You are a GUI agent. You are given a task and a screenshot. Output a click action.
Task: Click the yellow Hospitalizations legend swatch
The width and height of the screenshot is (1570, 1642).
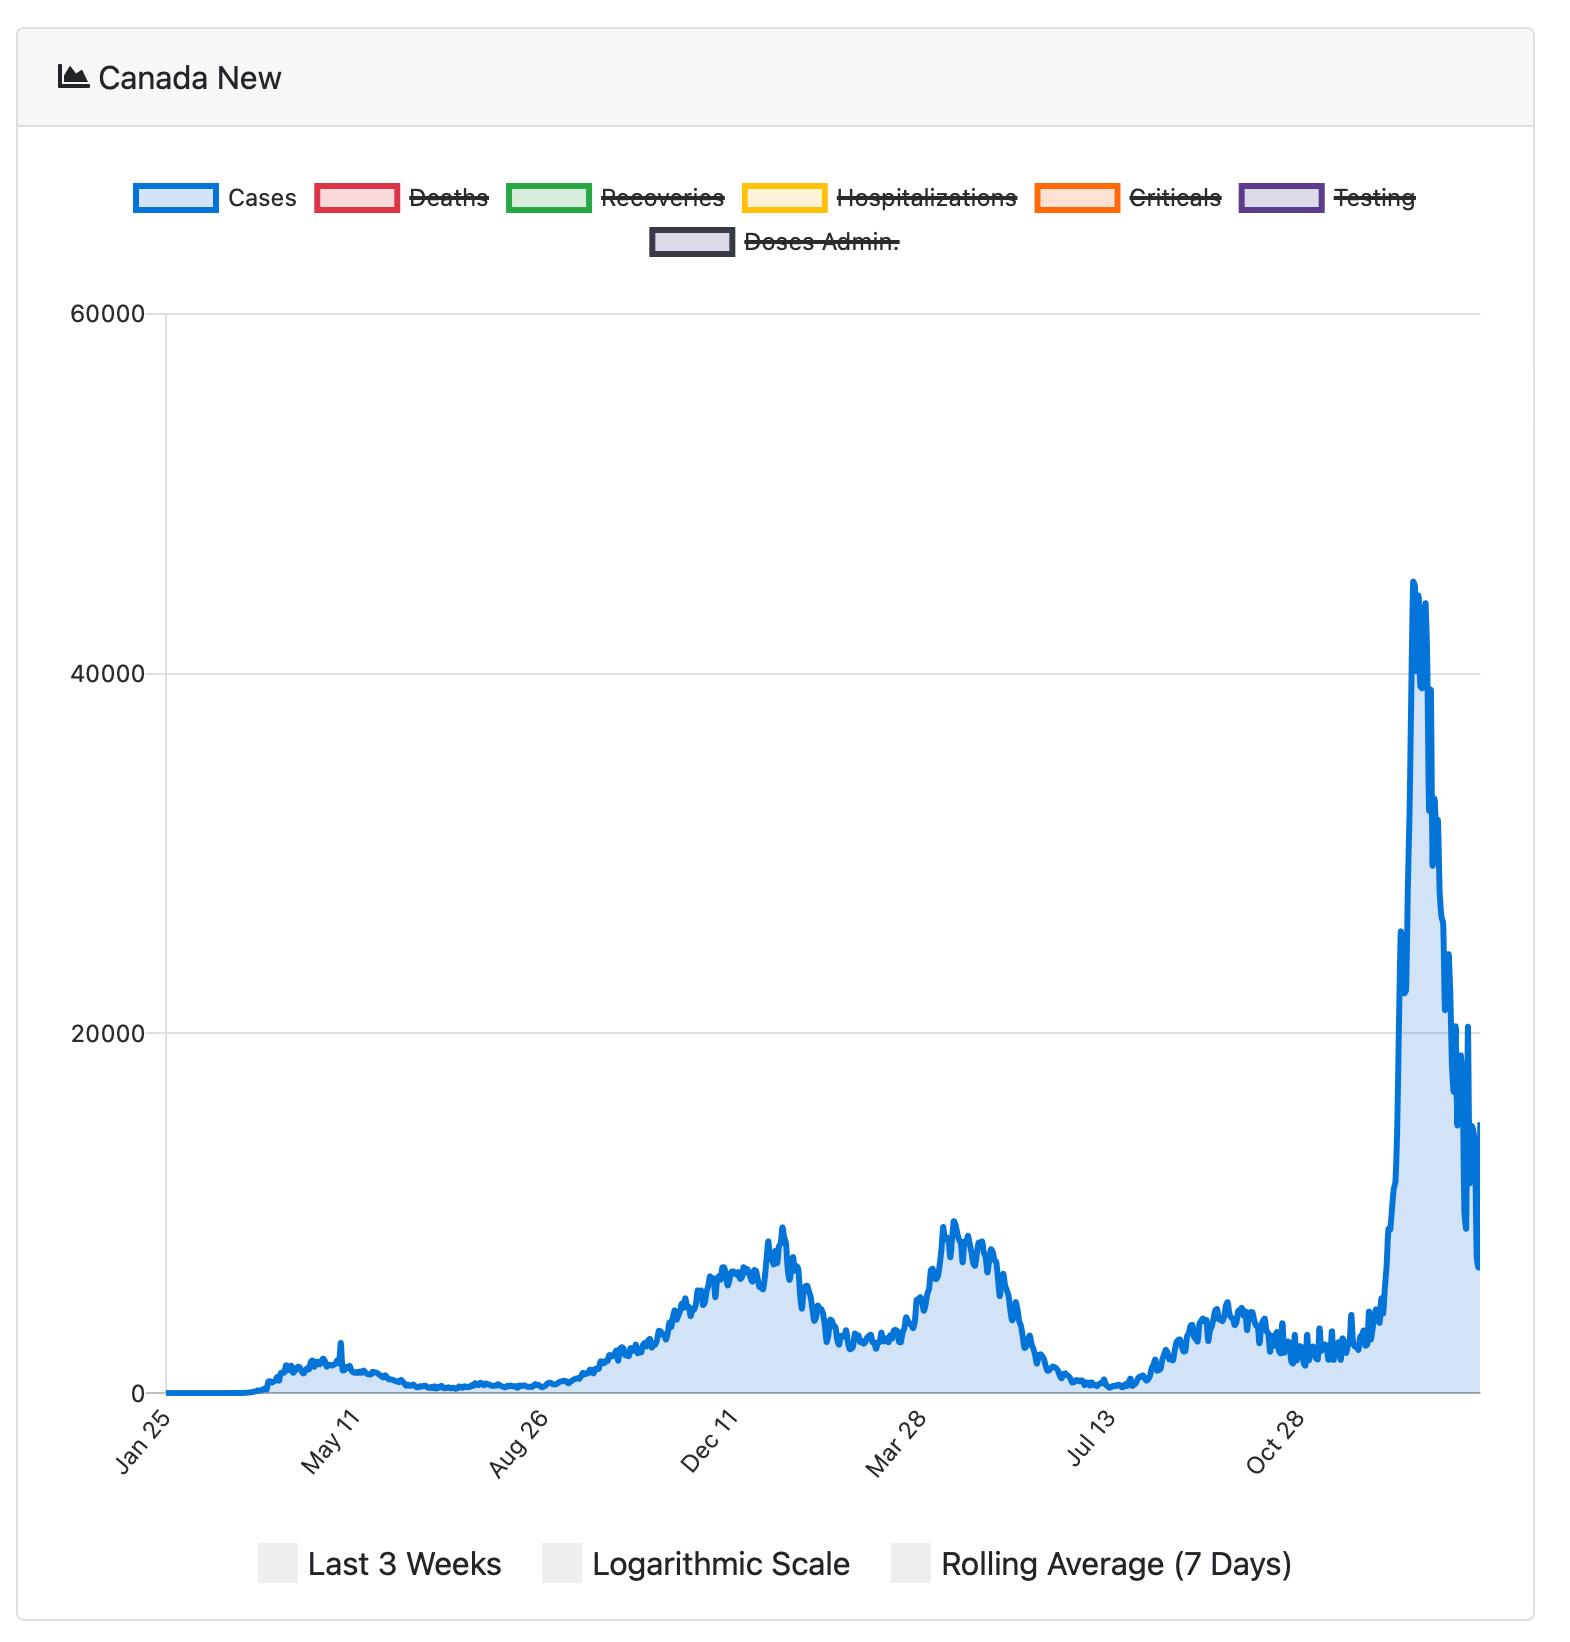784,198
